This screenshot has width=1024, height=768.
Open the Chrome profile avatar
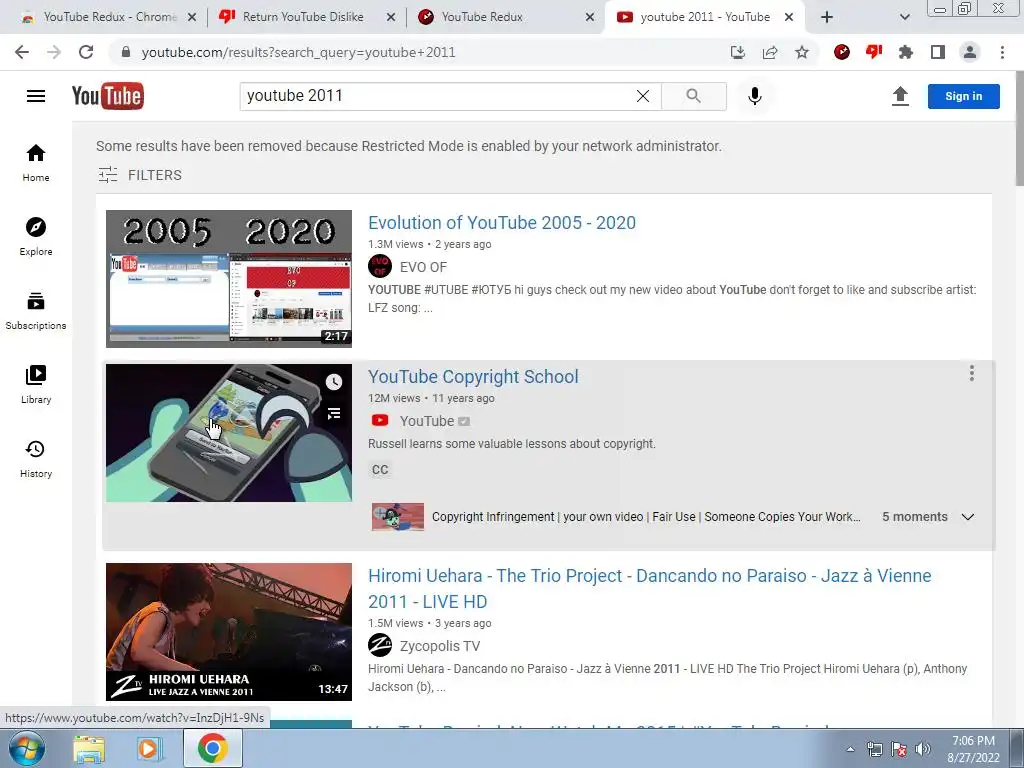(970, 52)
